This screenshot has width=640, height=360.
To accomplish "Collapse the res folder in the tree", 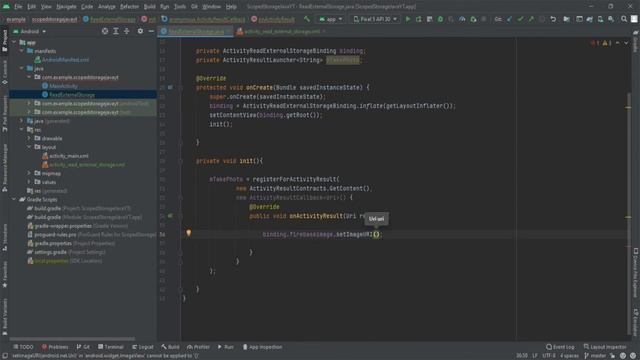I will [22, 130].
